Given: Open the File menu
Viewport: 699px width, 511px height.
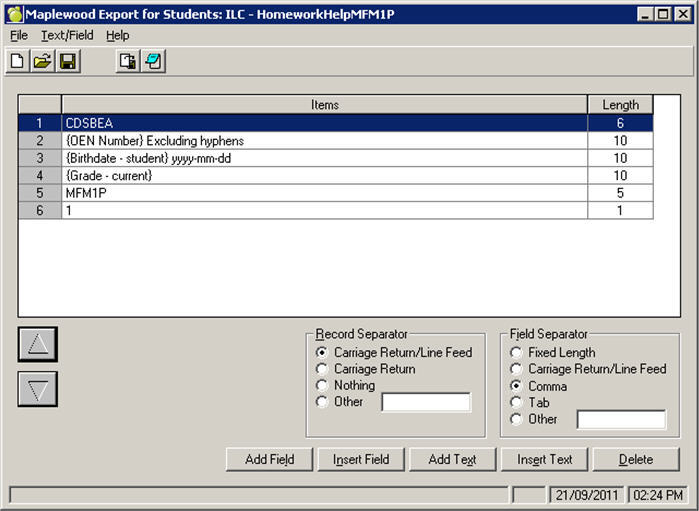Looking at the screenshot, I should [x=19, y=35].
